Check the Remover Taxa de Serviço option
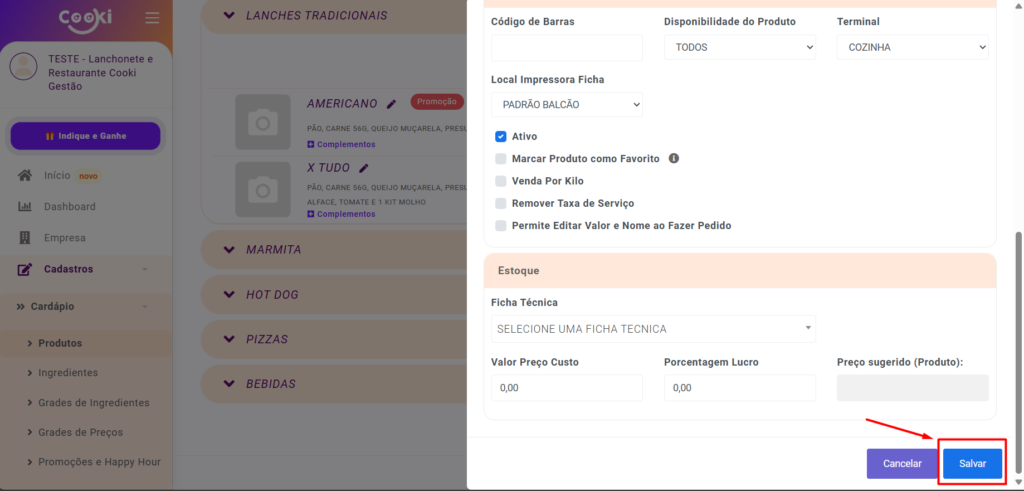The height and width of the screenshot is (491, 1024). point(501,203)
